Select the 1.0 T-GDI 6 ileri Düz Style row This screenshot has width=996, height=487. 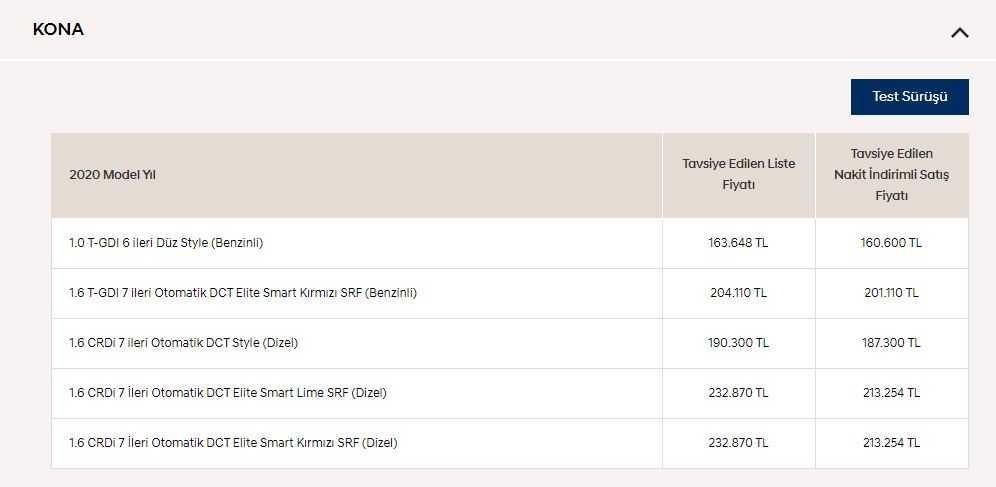click(510, 243)
